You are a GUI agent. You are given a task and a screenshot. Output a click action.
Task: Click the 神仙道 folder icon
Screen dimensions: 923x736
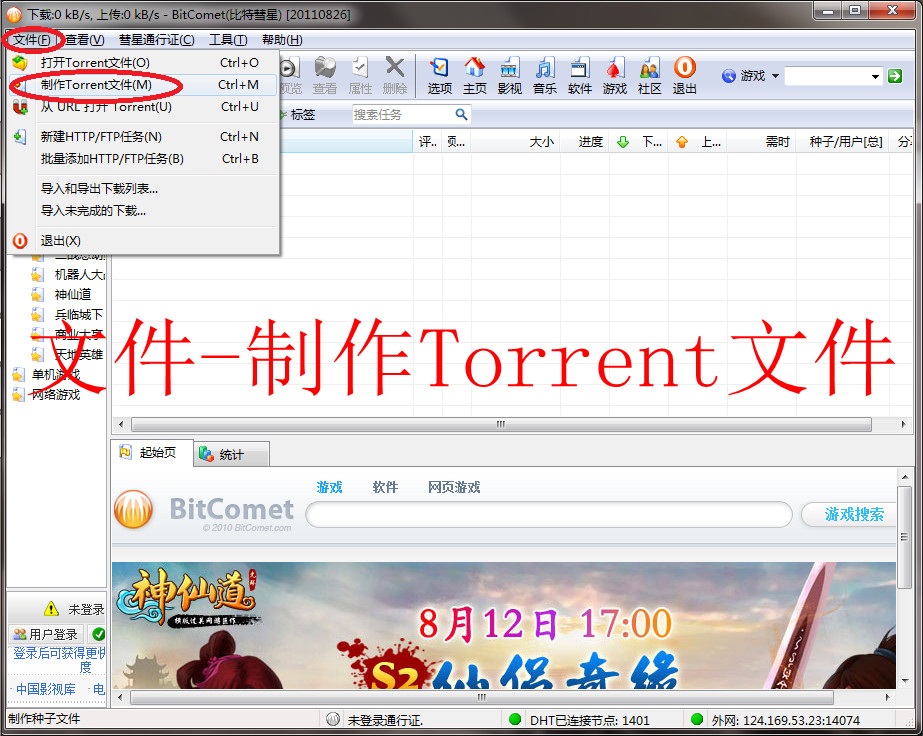pyautogui.click(x=37, y=294)
